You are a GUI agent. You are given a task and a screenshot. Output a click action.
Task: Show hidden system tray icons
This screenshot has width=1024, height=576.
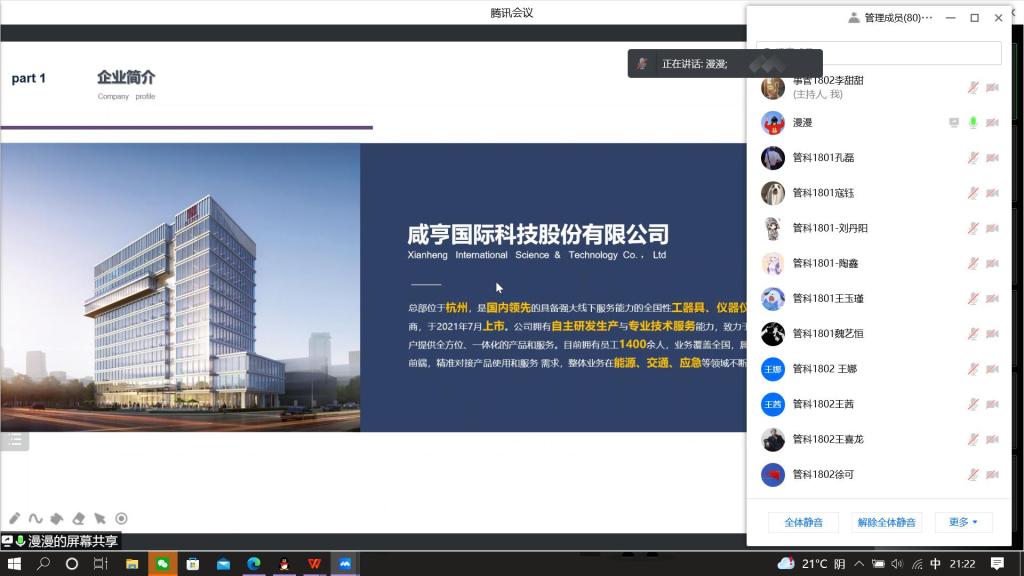coord(877,564)
